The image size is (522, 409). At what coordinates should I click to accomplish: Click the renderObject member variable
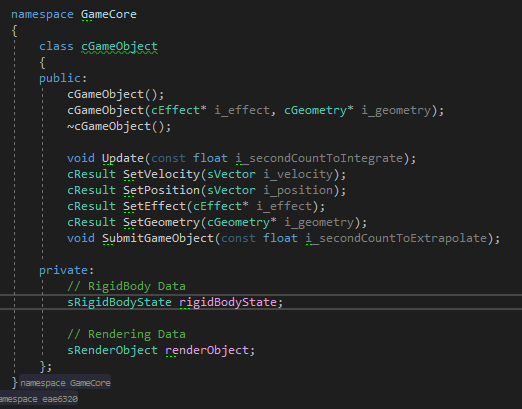tap(207, 350)
